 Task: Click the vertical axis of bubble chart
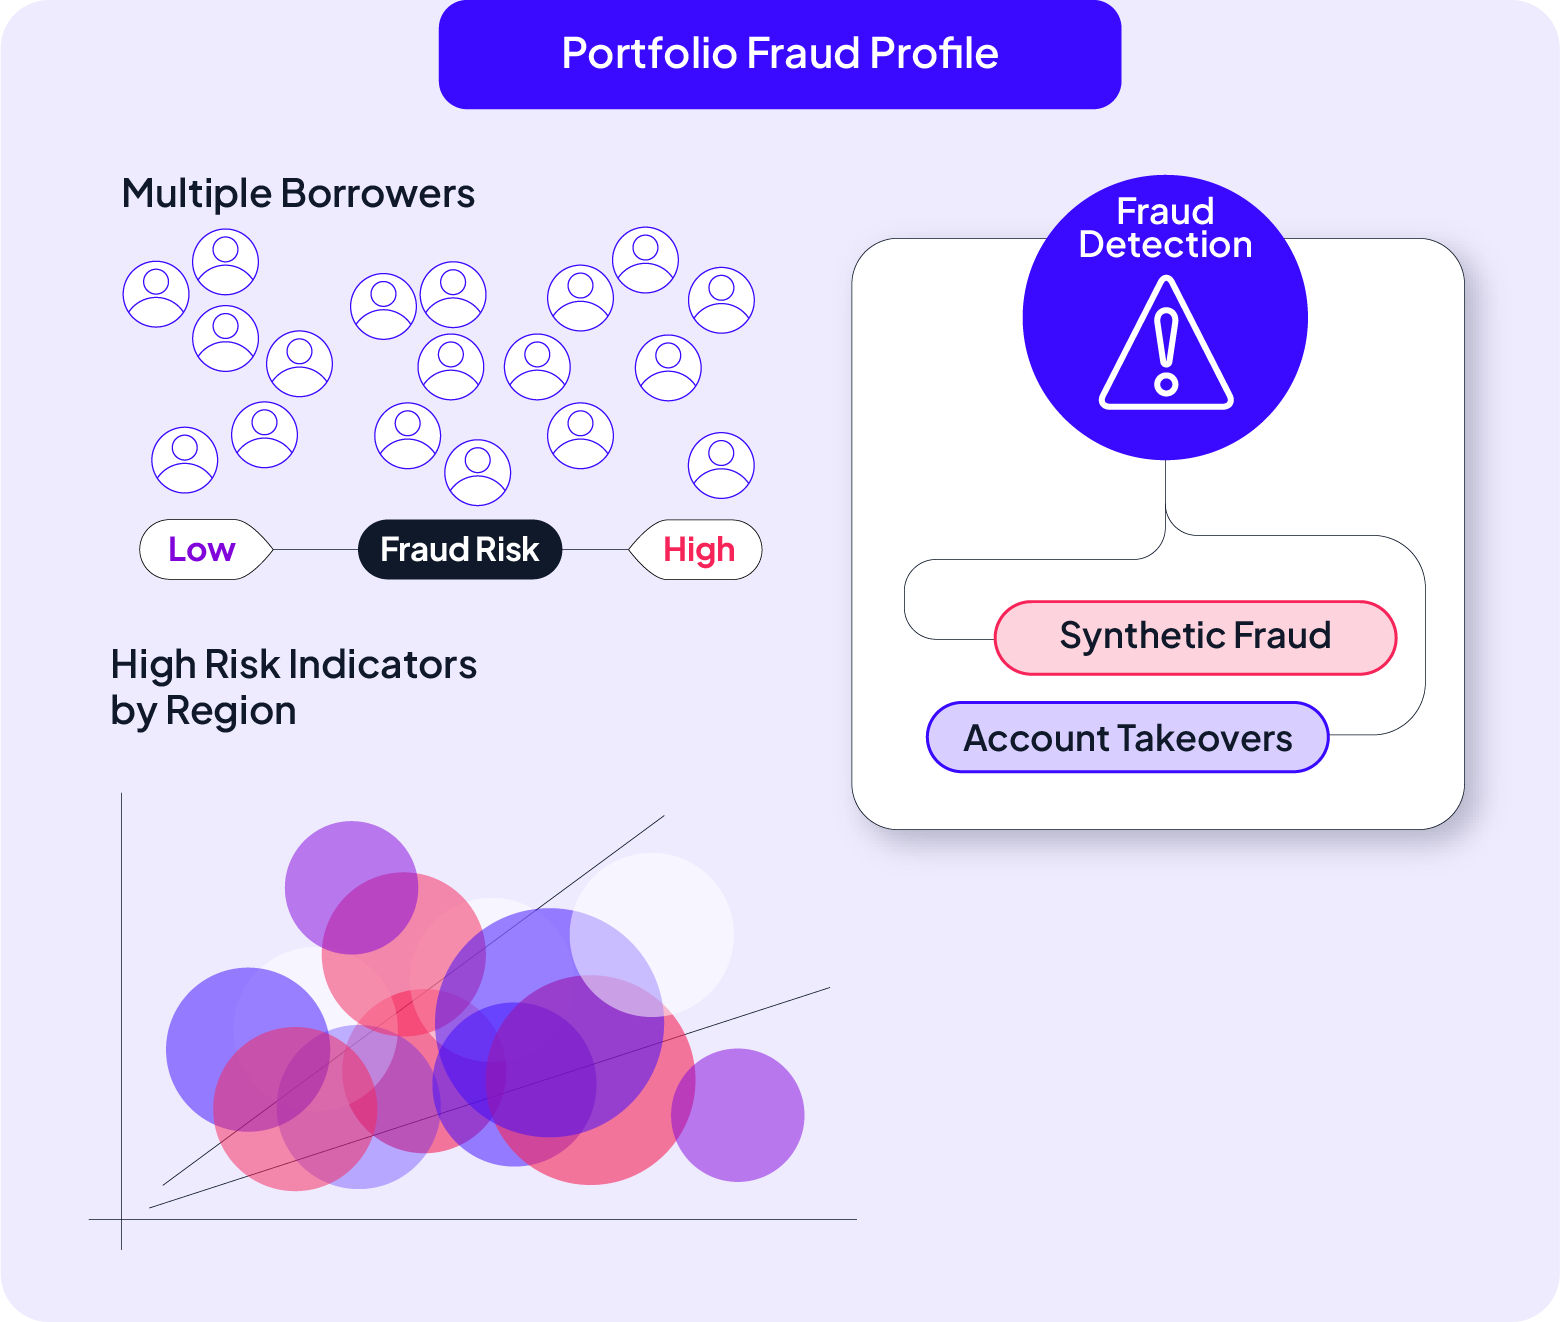pyautogui.click(x=122, y=1020)
